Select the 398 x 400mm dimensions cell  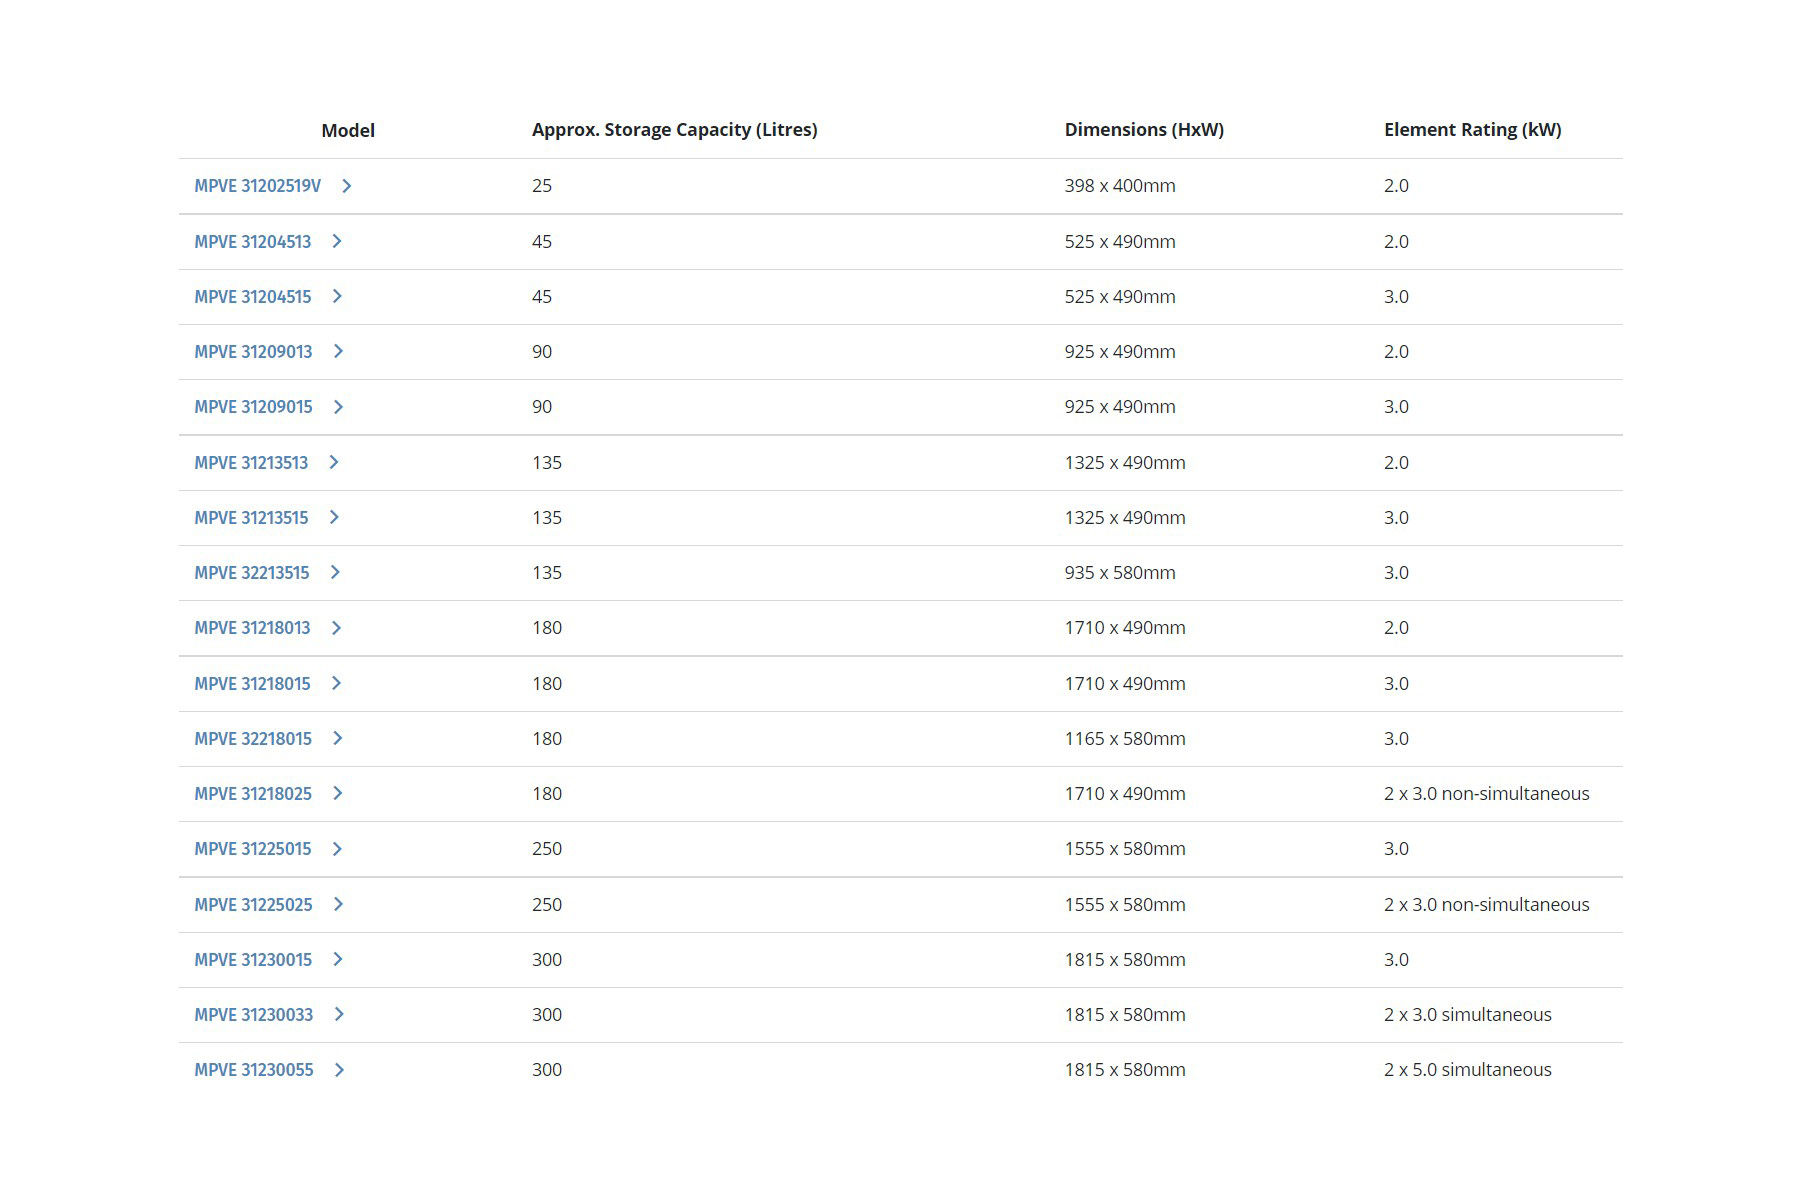(x=1120, y=186)
